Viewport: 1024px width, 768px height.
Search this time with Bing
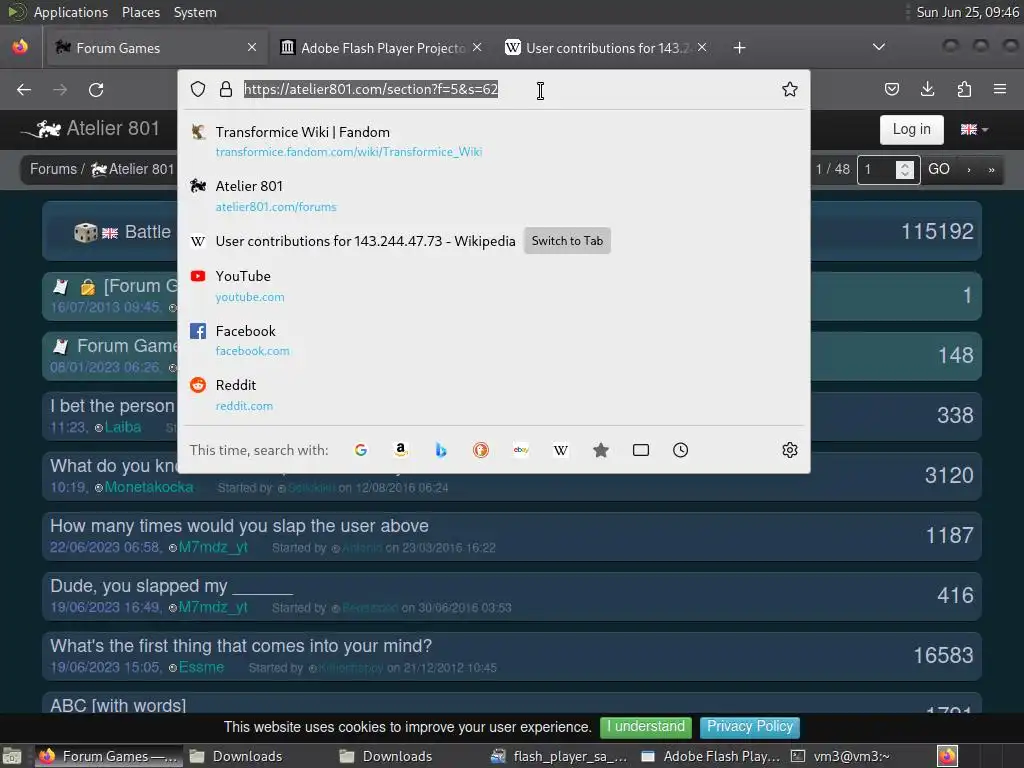[441, 450]
